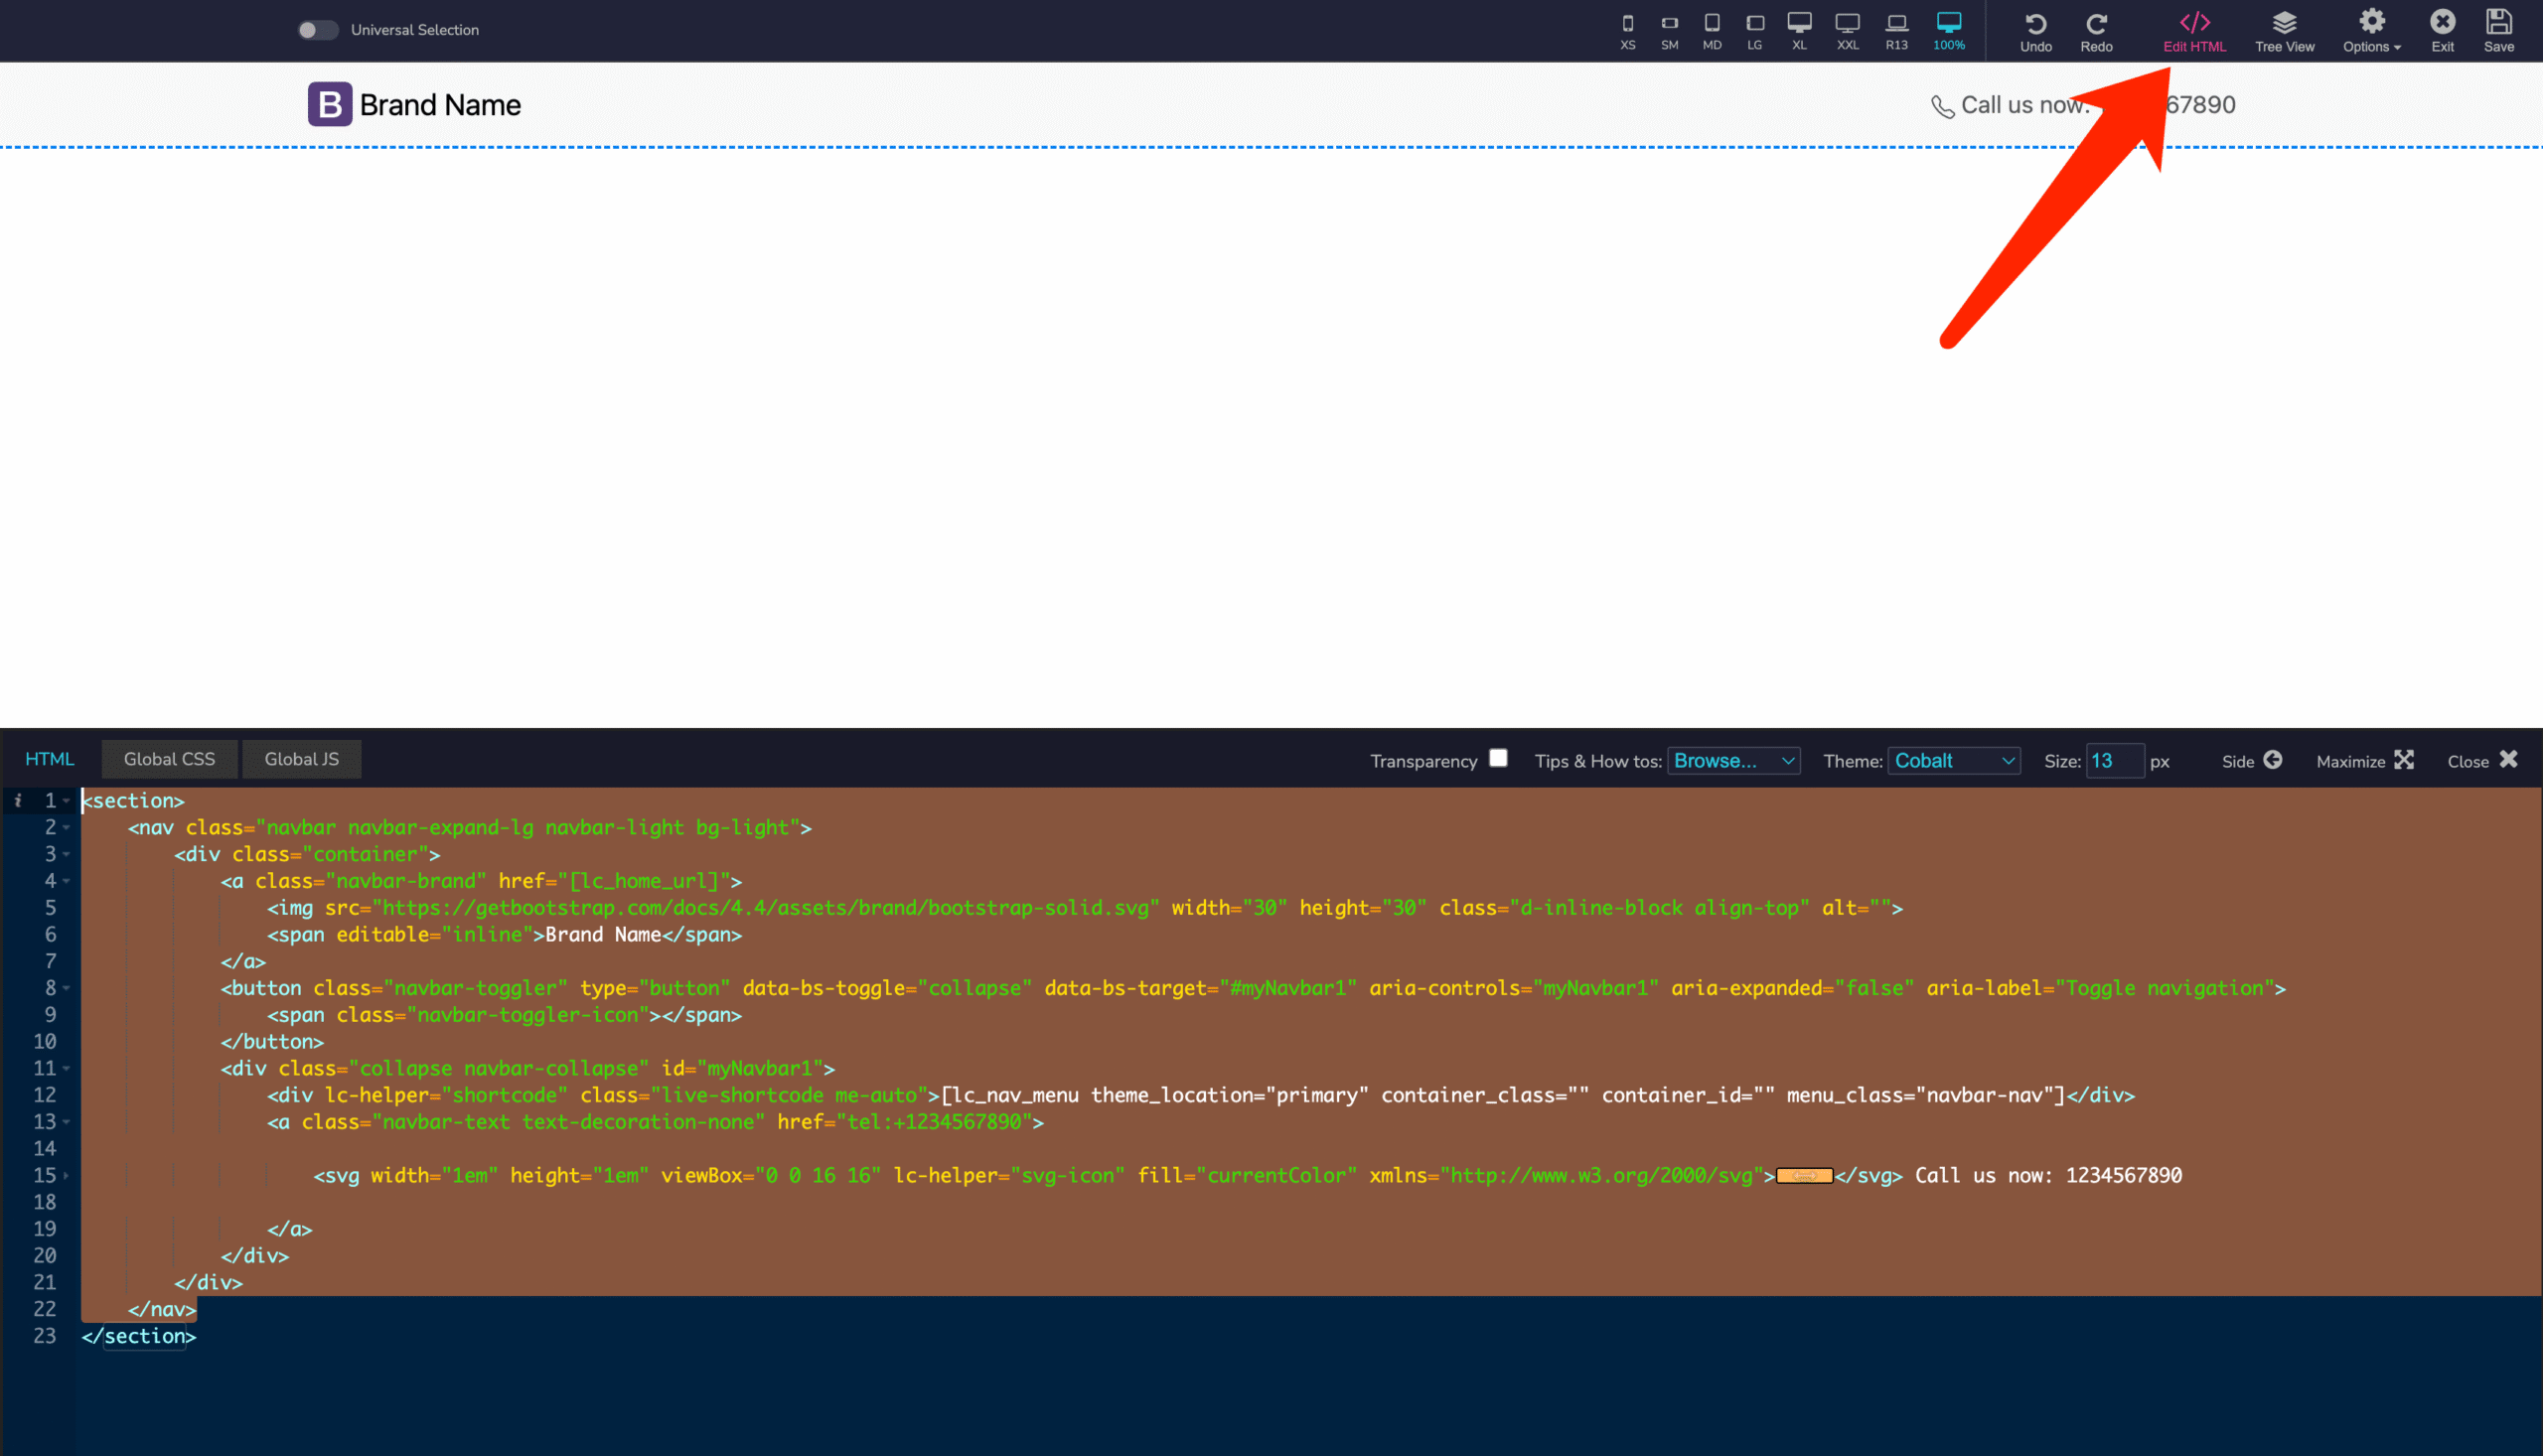Select the MD tablet viewport icon

pyautogui.click(x=1712, y=30)
